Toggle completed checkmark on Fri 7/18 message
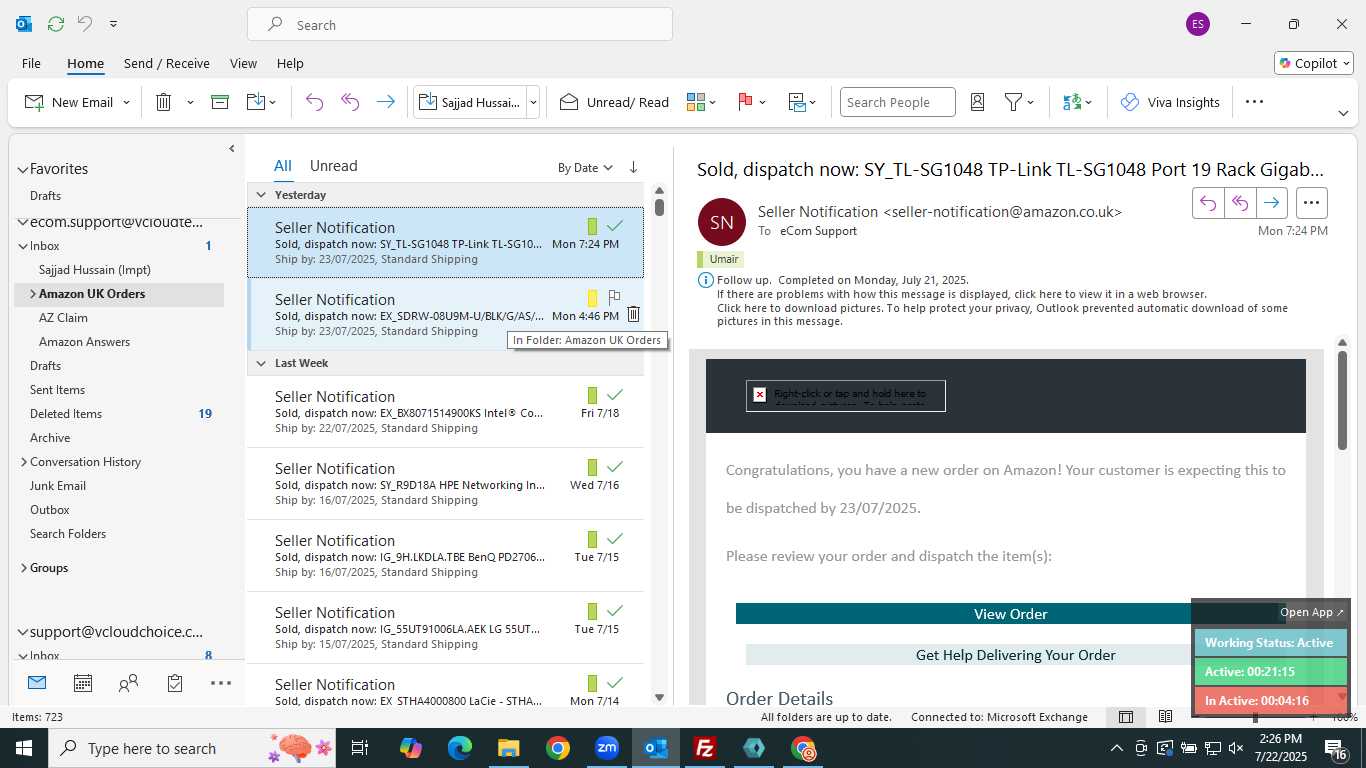 [615, 394]
